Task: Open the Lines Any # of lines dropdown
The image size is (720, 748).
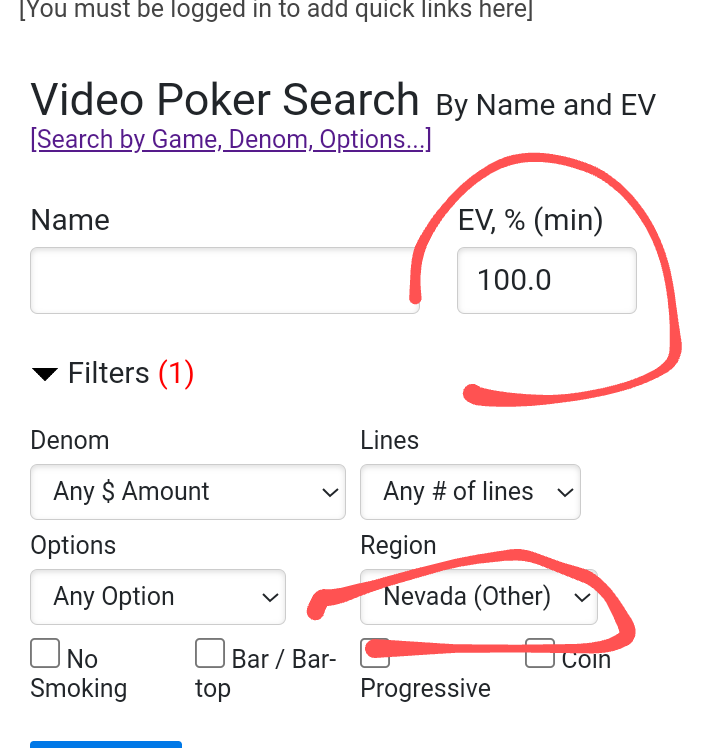Action: [x=470, y=492]
